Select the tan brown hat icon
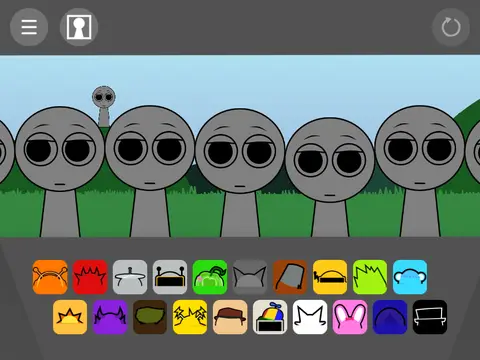Screen dimensions: 480x360 tap(230, 317)
